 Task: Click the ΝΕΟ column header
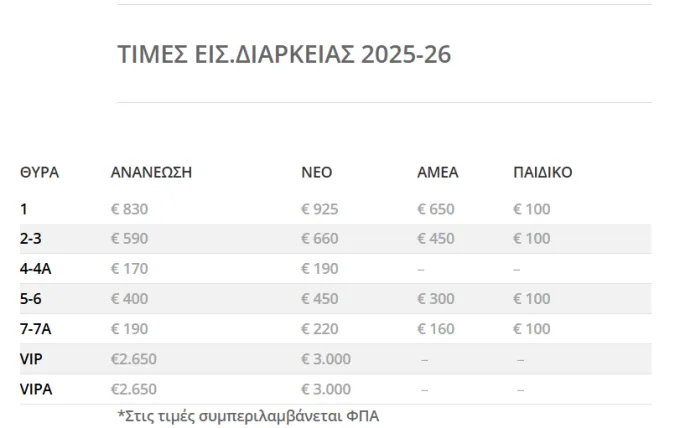click(x=317, y=173)
